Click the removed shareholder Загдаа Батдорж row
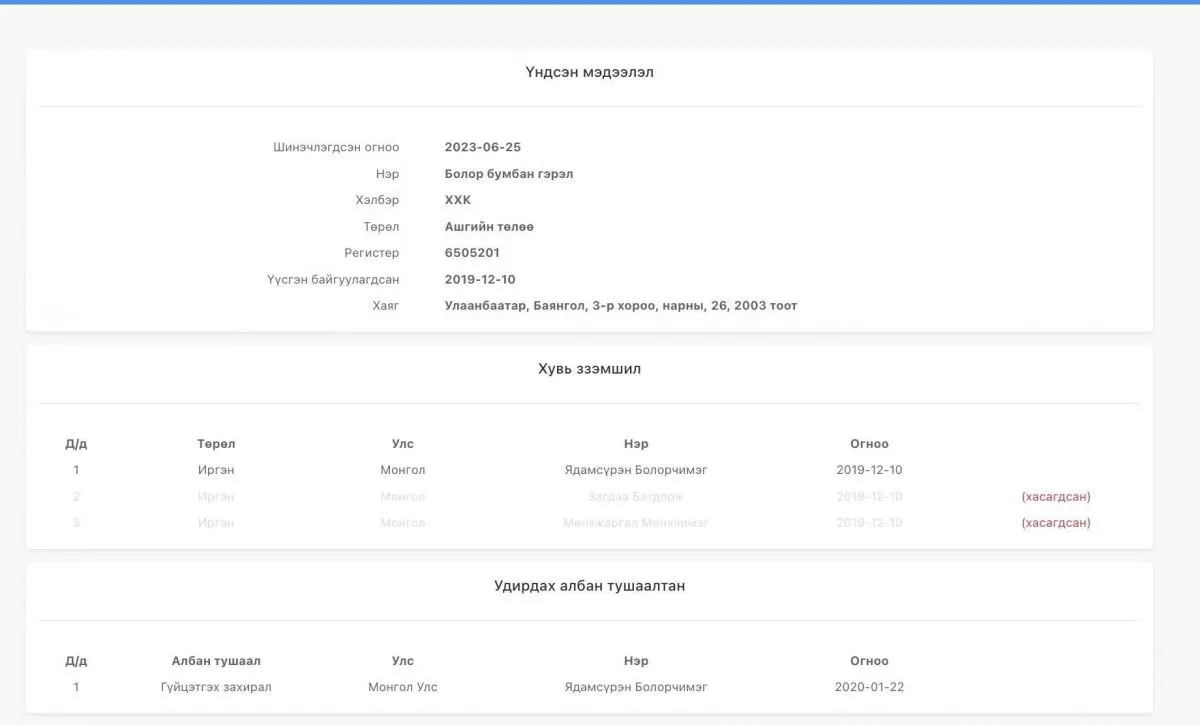Viewport: 1200px width, 725px height. tap(589, 497)
